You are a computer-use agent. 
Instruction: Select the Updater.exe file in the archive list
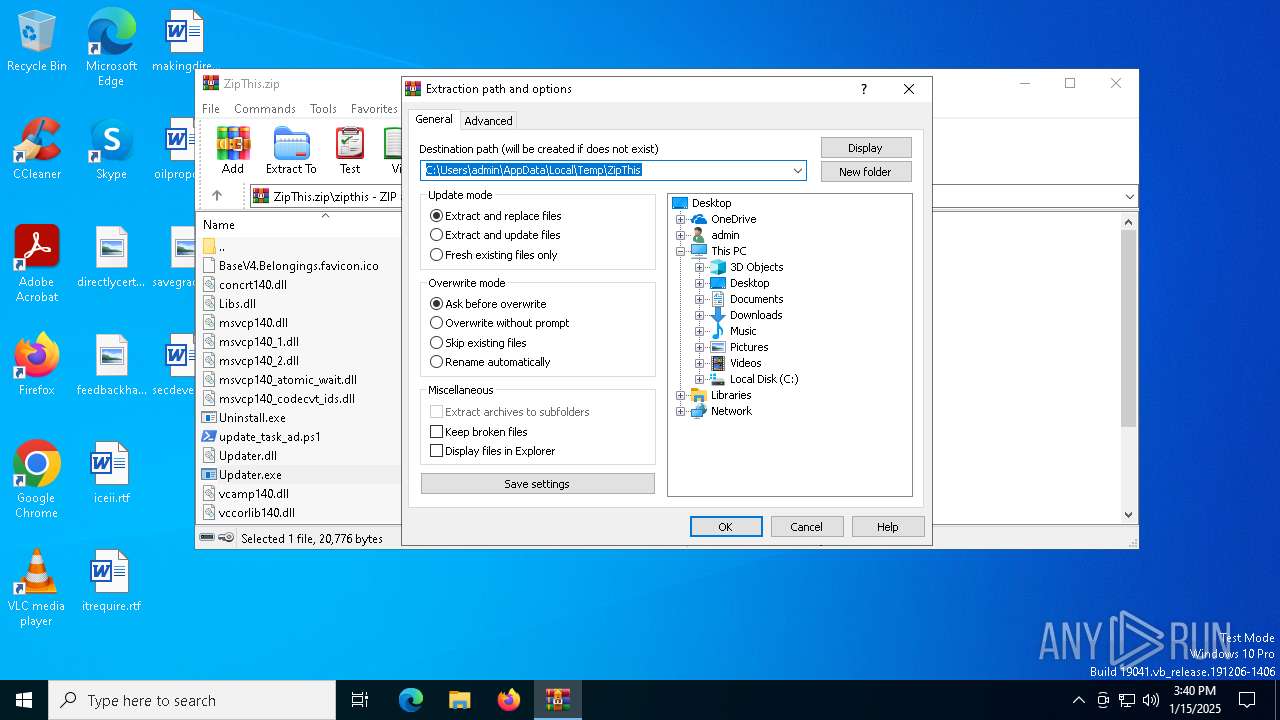250,475
